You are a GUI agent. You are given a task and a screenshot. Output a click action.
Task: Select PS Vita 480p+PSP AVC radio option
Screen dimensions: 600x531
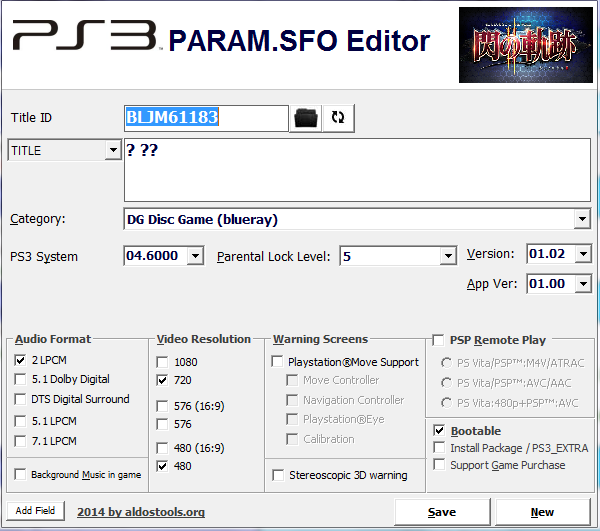pyautogui.click(x=446, y=403)
